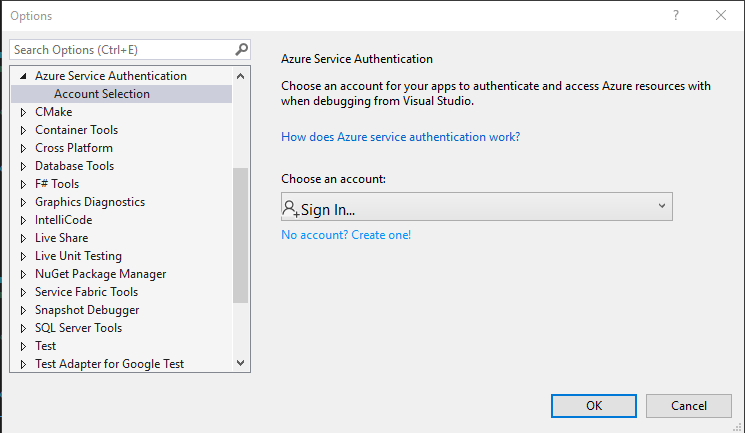Select the Cross Platform category
745x433 pixels.
coord(74,148)
